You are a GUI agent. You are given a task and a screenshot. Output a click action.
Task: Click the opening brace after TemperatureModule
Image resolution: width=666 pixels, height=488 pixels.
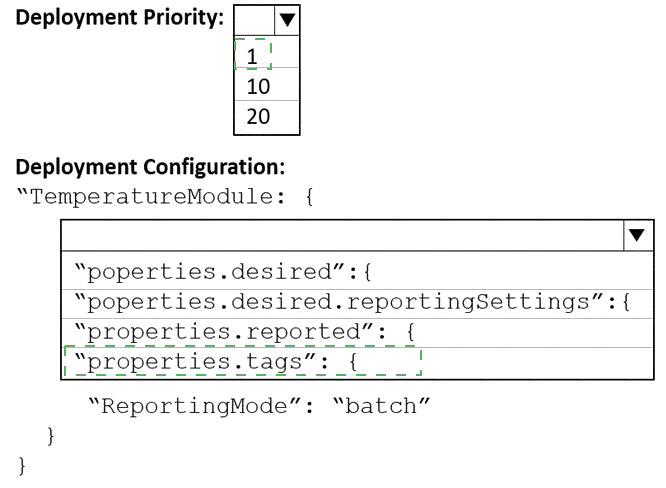[310, 197]
